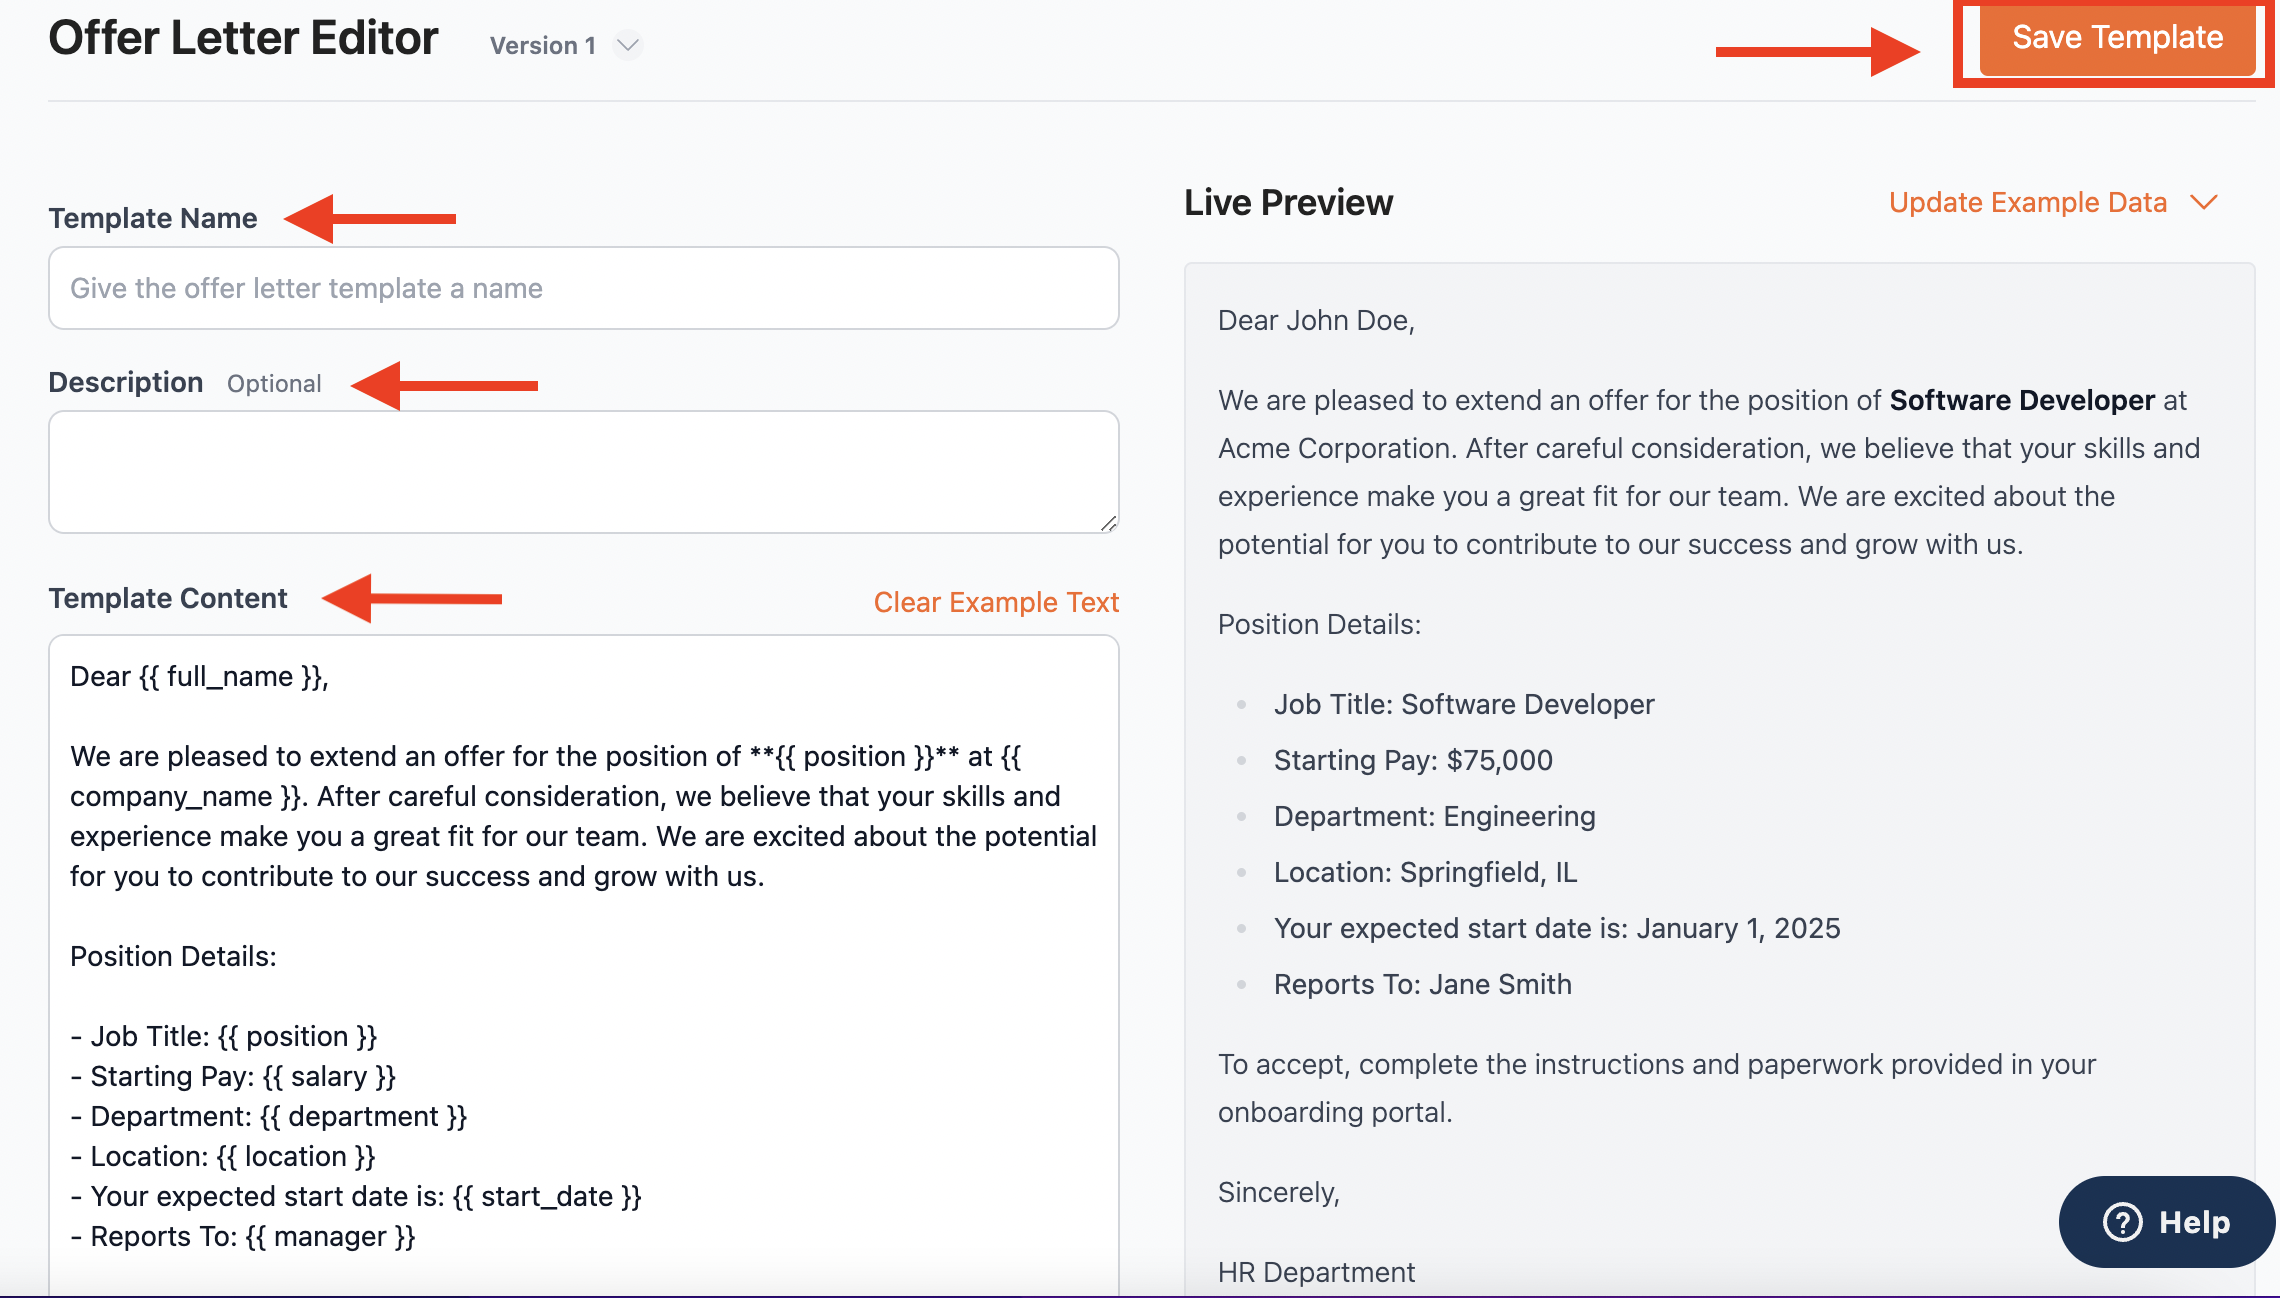Screen dimensions: 2280x1298
Task: Click '- Job Title: {{ position }}' editor line
Action: [x=224, y=1036]
